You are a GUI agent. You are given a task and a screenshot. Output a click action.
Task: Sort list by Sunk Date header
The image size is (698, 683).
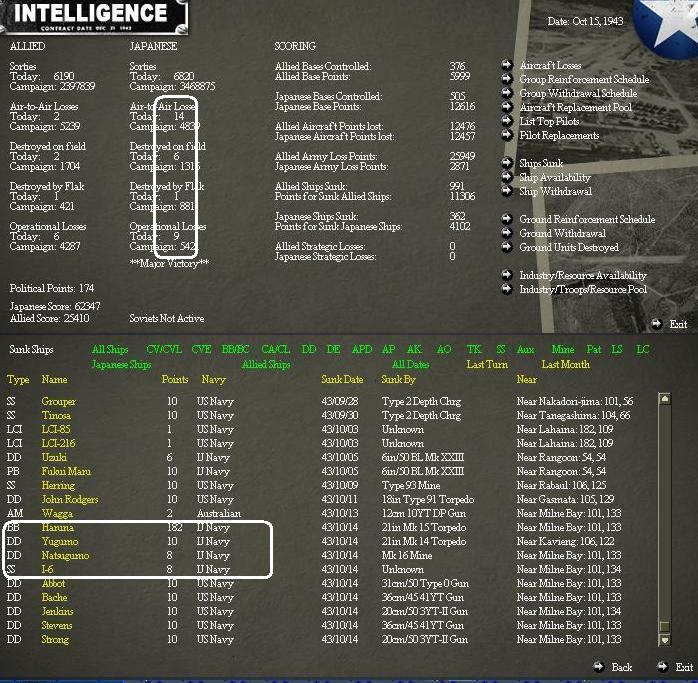click(342, 380)
